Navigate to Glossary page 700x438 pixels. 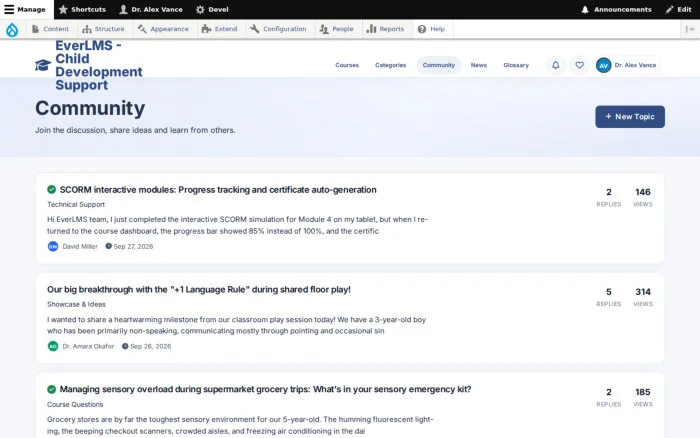point(516,65)
